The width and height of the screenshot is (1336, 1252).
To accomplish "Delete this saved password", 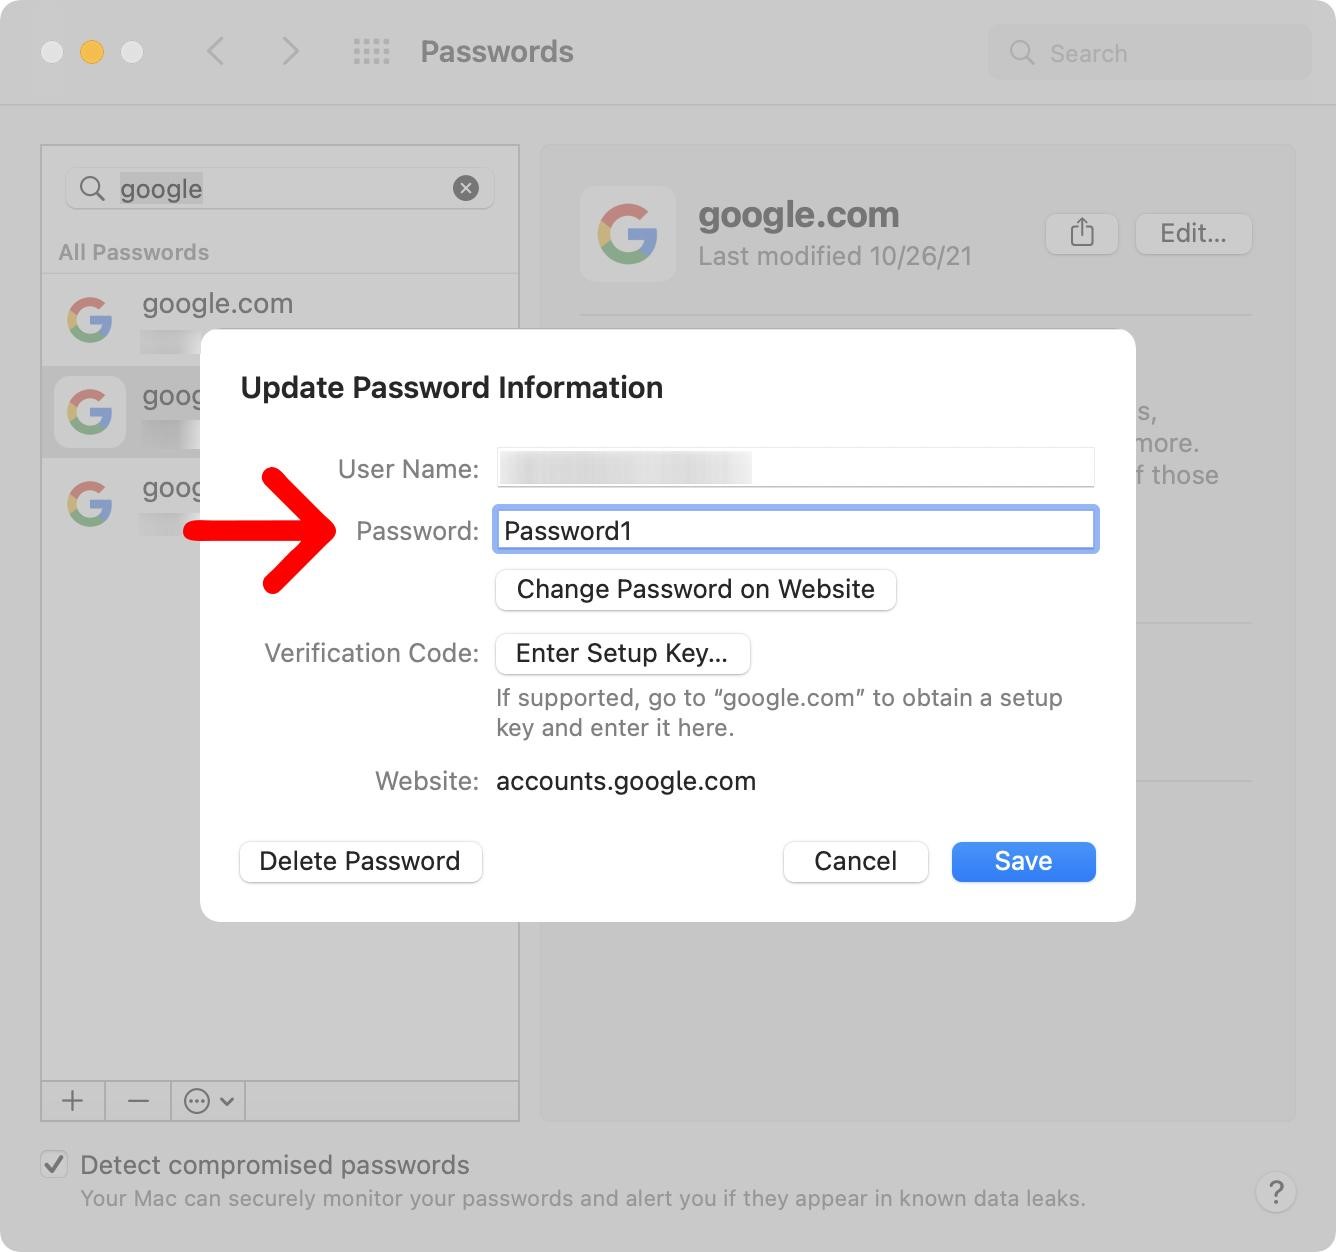I will point(360,861).
